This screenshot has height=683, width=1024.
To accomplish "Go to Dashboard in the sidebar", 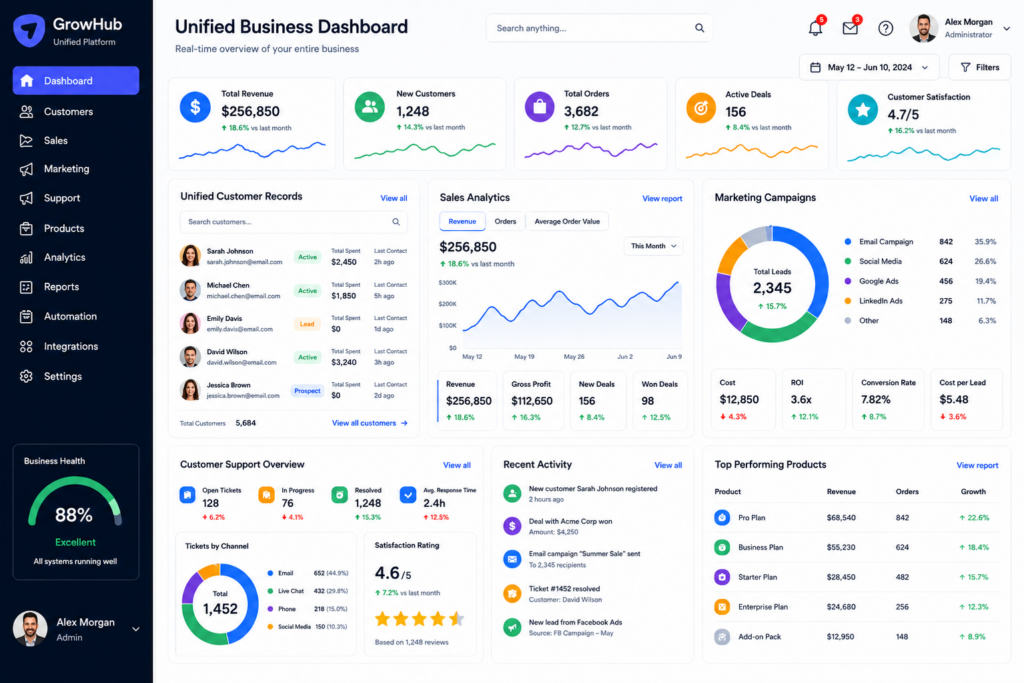I will pos(76,80).
